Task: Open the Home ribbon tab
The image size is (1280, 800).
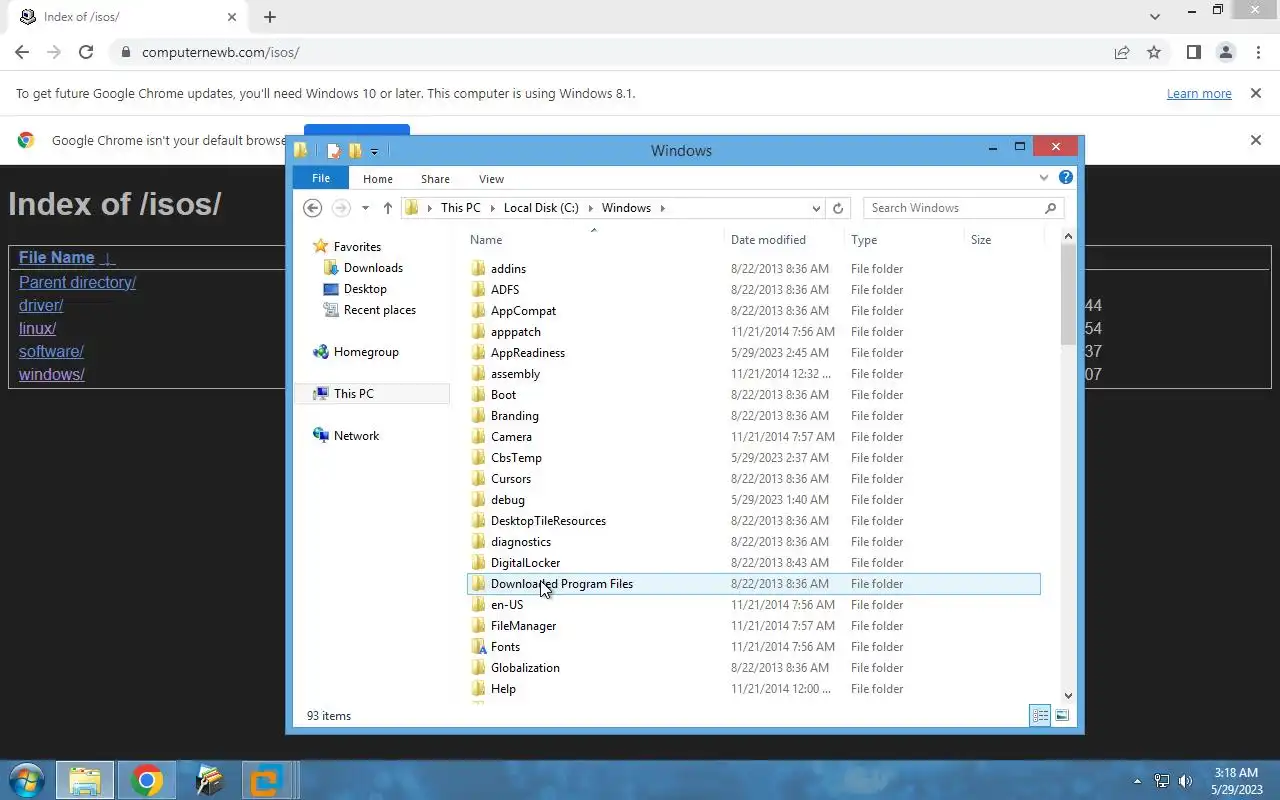Action: [378, 179]
